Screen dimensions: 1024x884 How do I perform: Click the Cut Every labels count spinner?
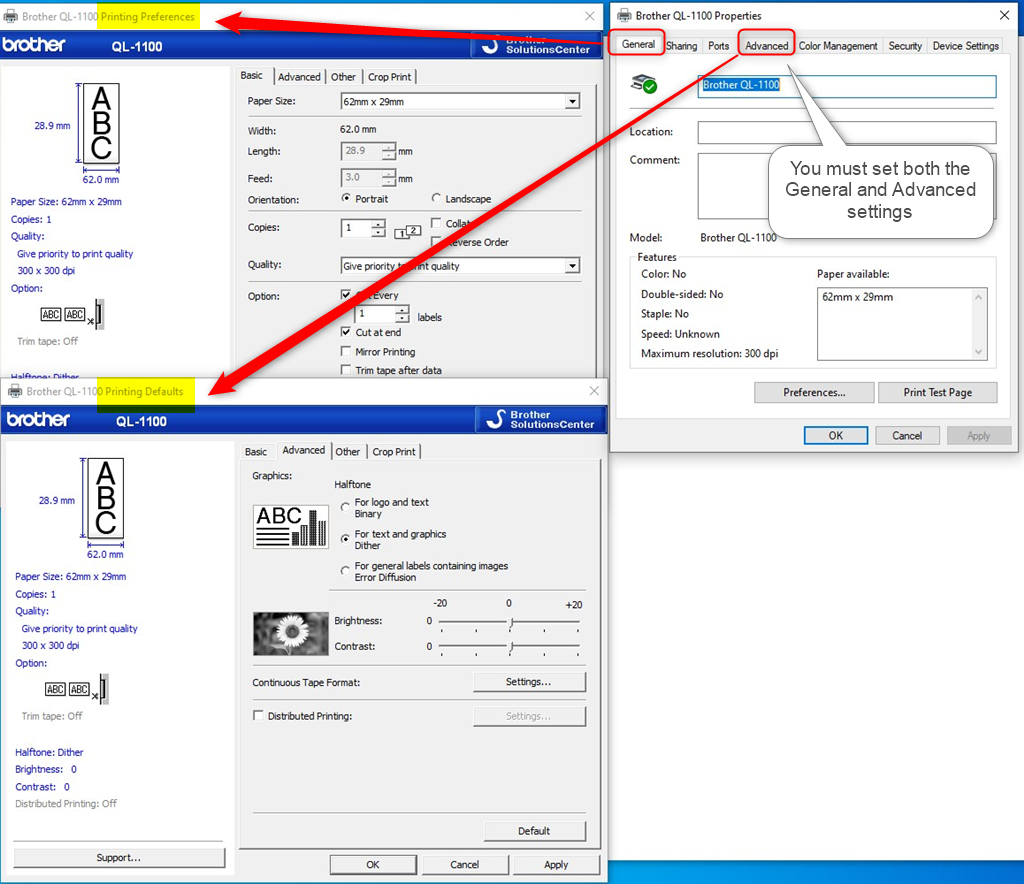point(402,313)
